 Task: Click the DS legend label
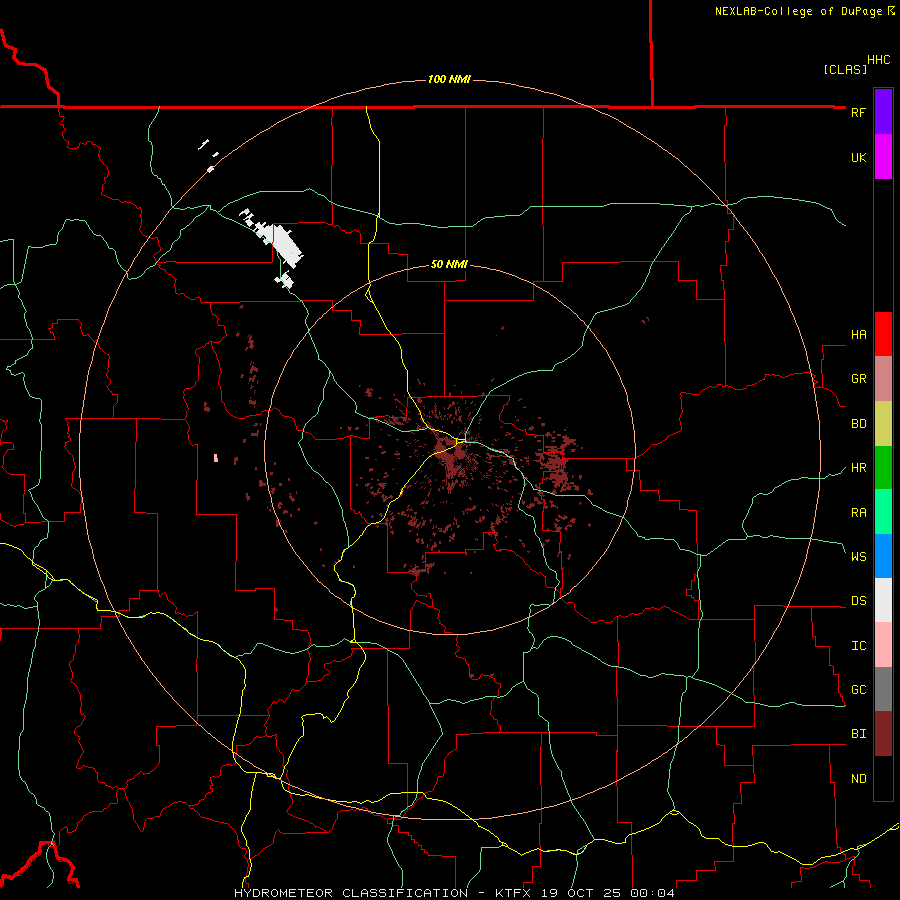(x=858, y=600)
